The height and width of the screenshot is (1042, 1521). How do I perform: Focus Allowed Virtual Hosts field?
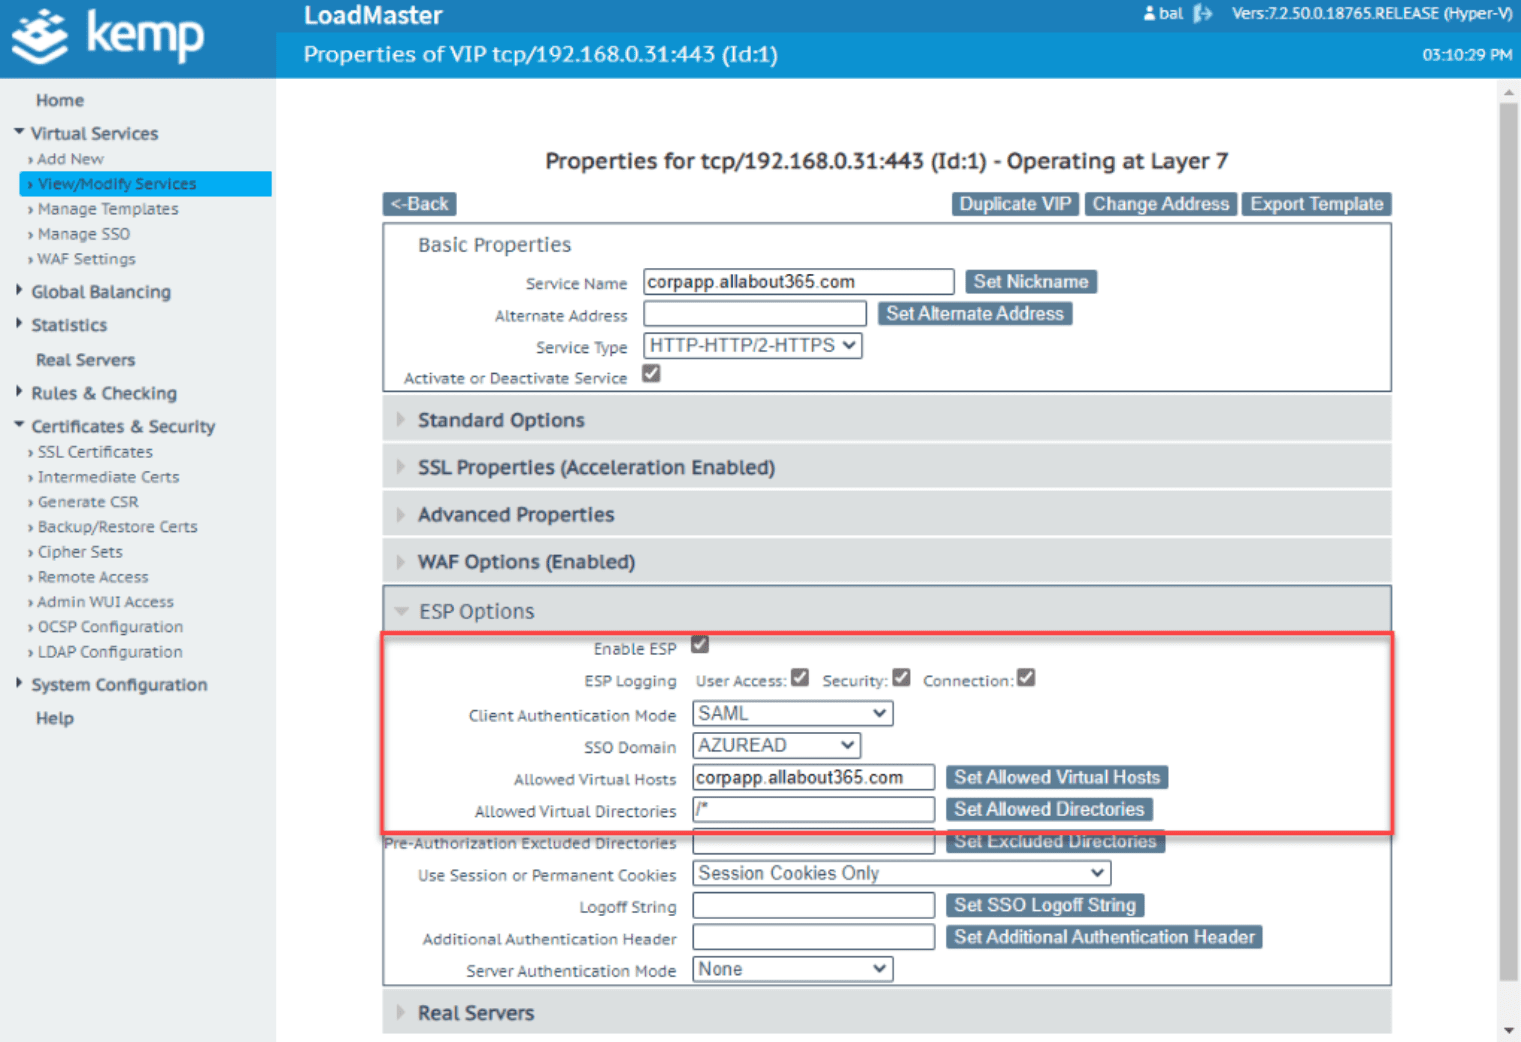[813, 778]
